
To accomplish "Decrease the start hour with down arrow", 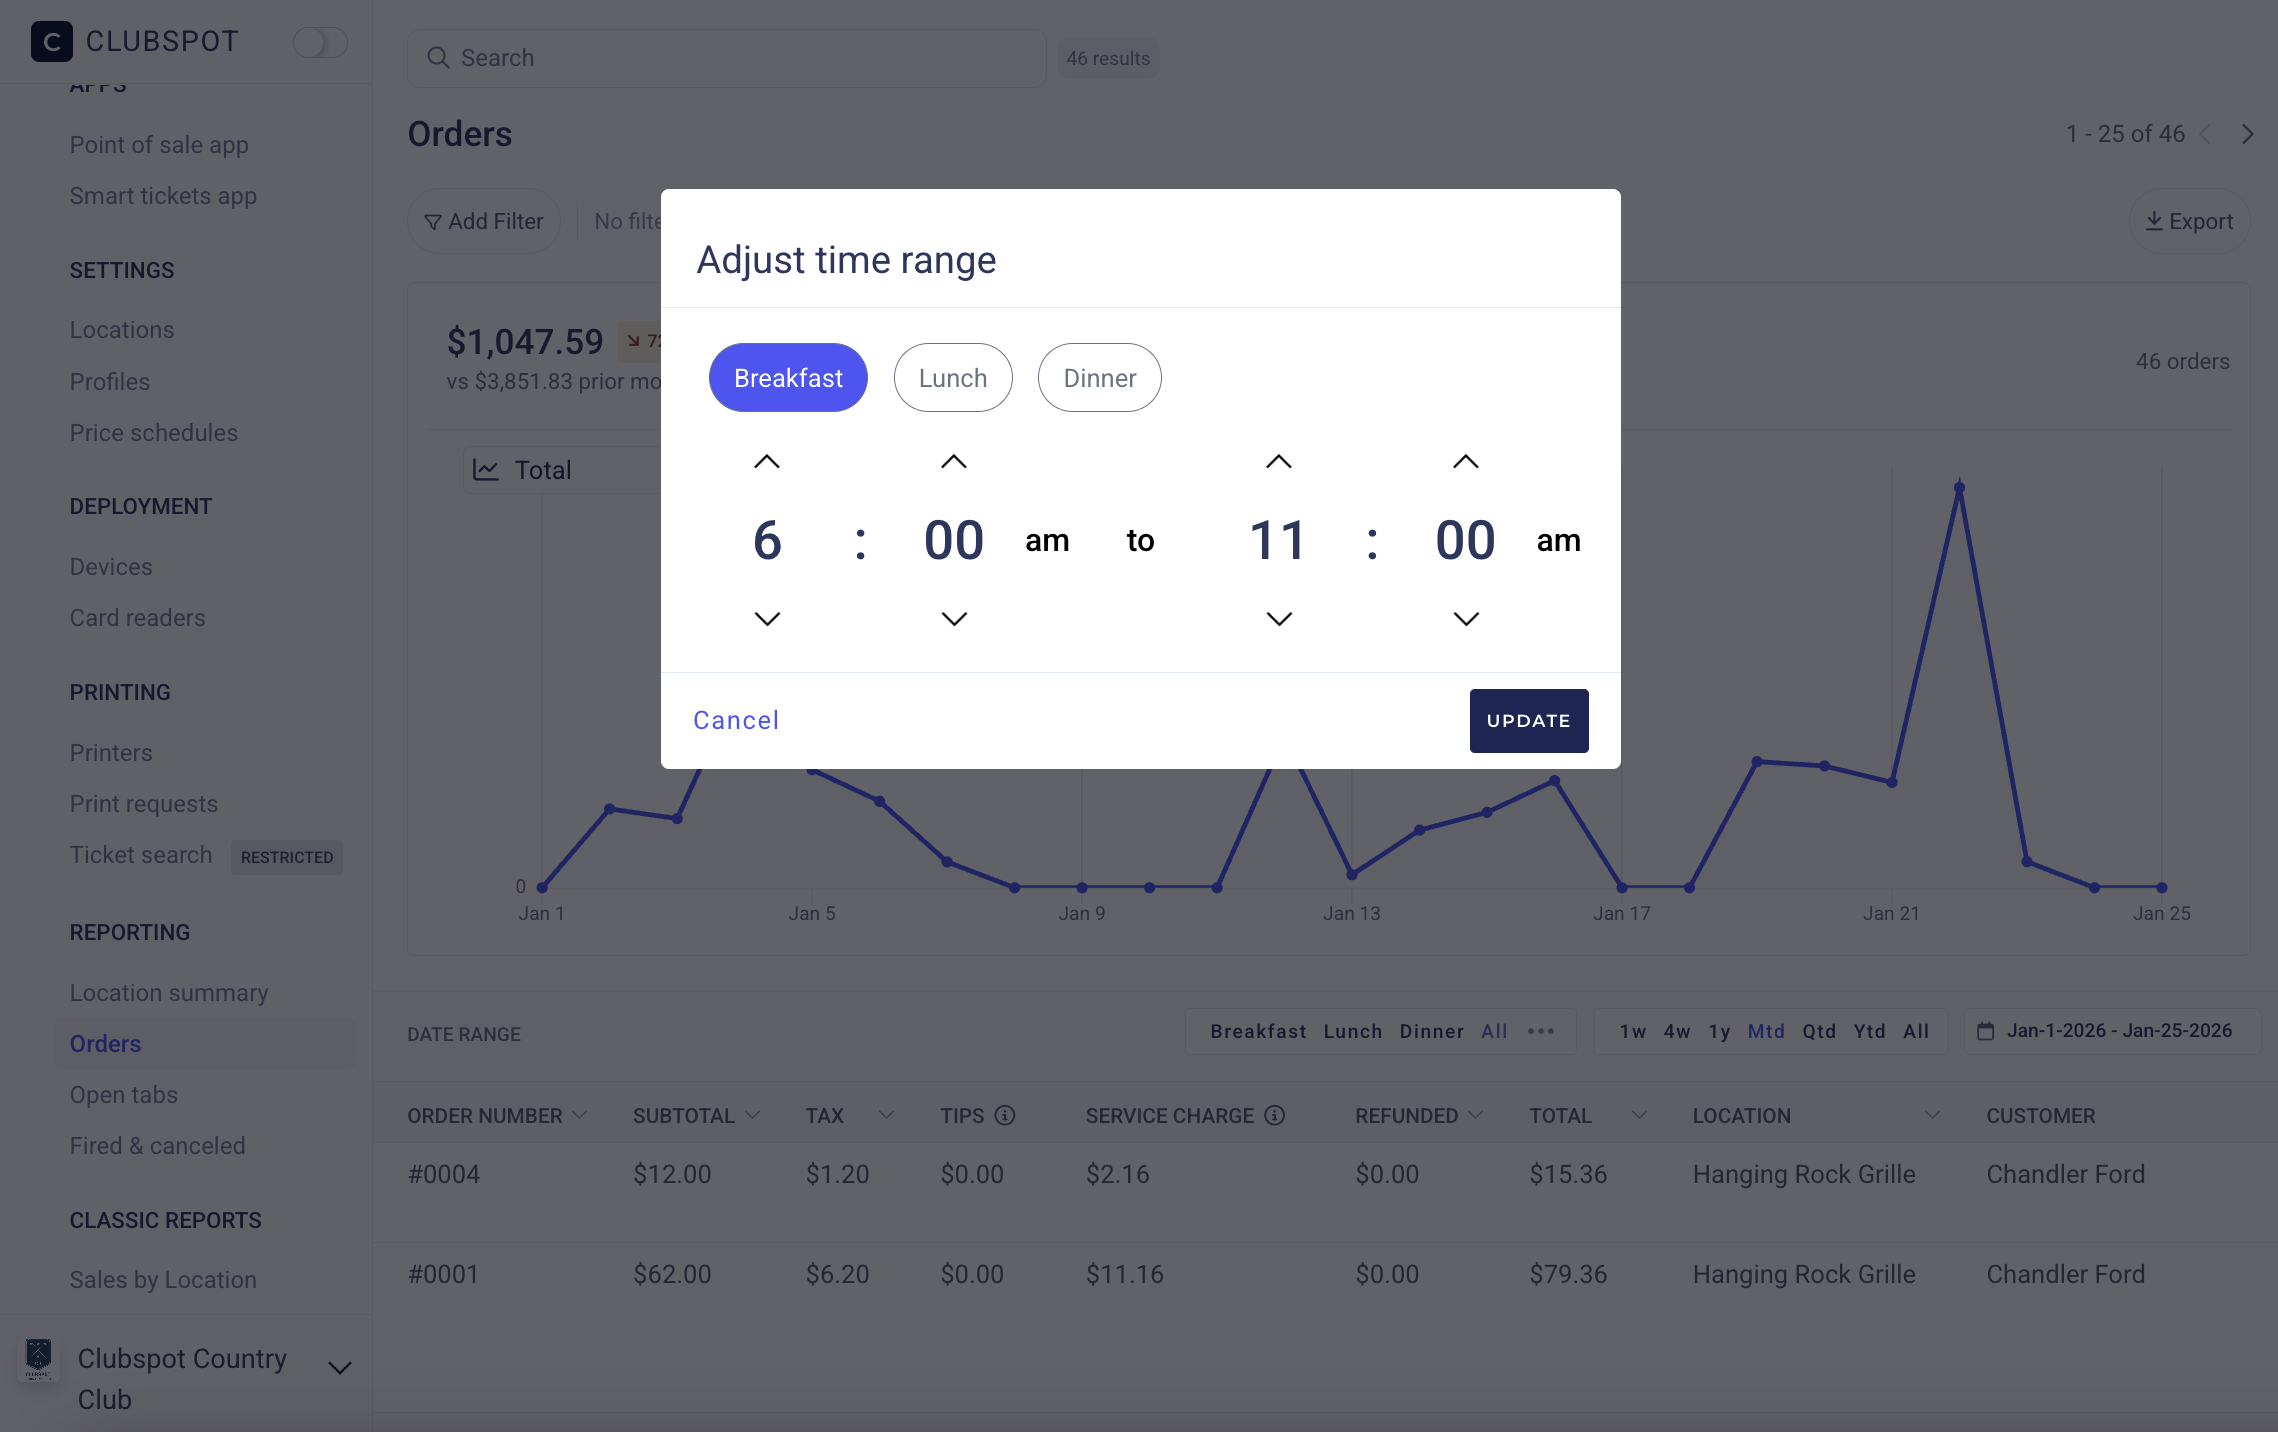I will pos(767,619).
